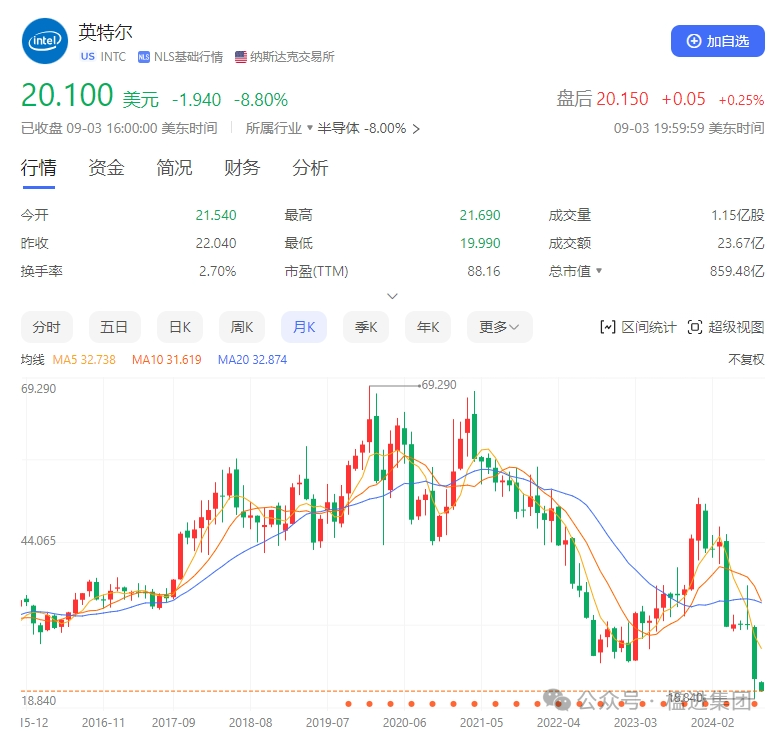Select the 日K daily candlestick chart
Viewport: 776px width, 731px height.
(x=180, y=327)
